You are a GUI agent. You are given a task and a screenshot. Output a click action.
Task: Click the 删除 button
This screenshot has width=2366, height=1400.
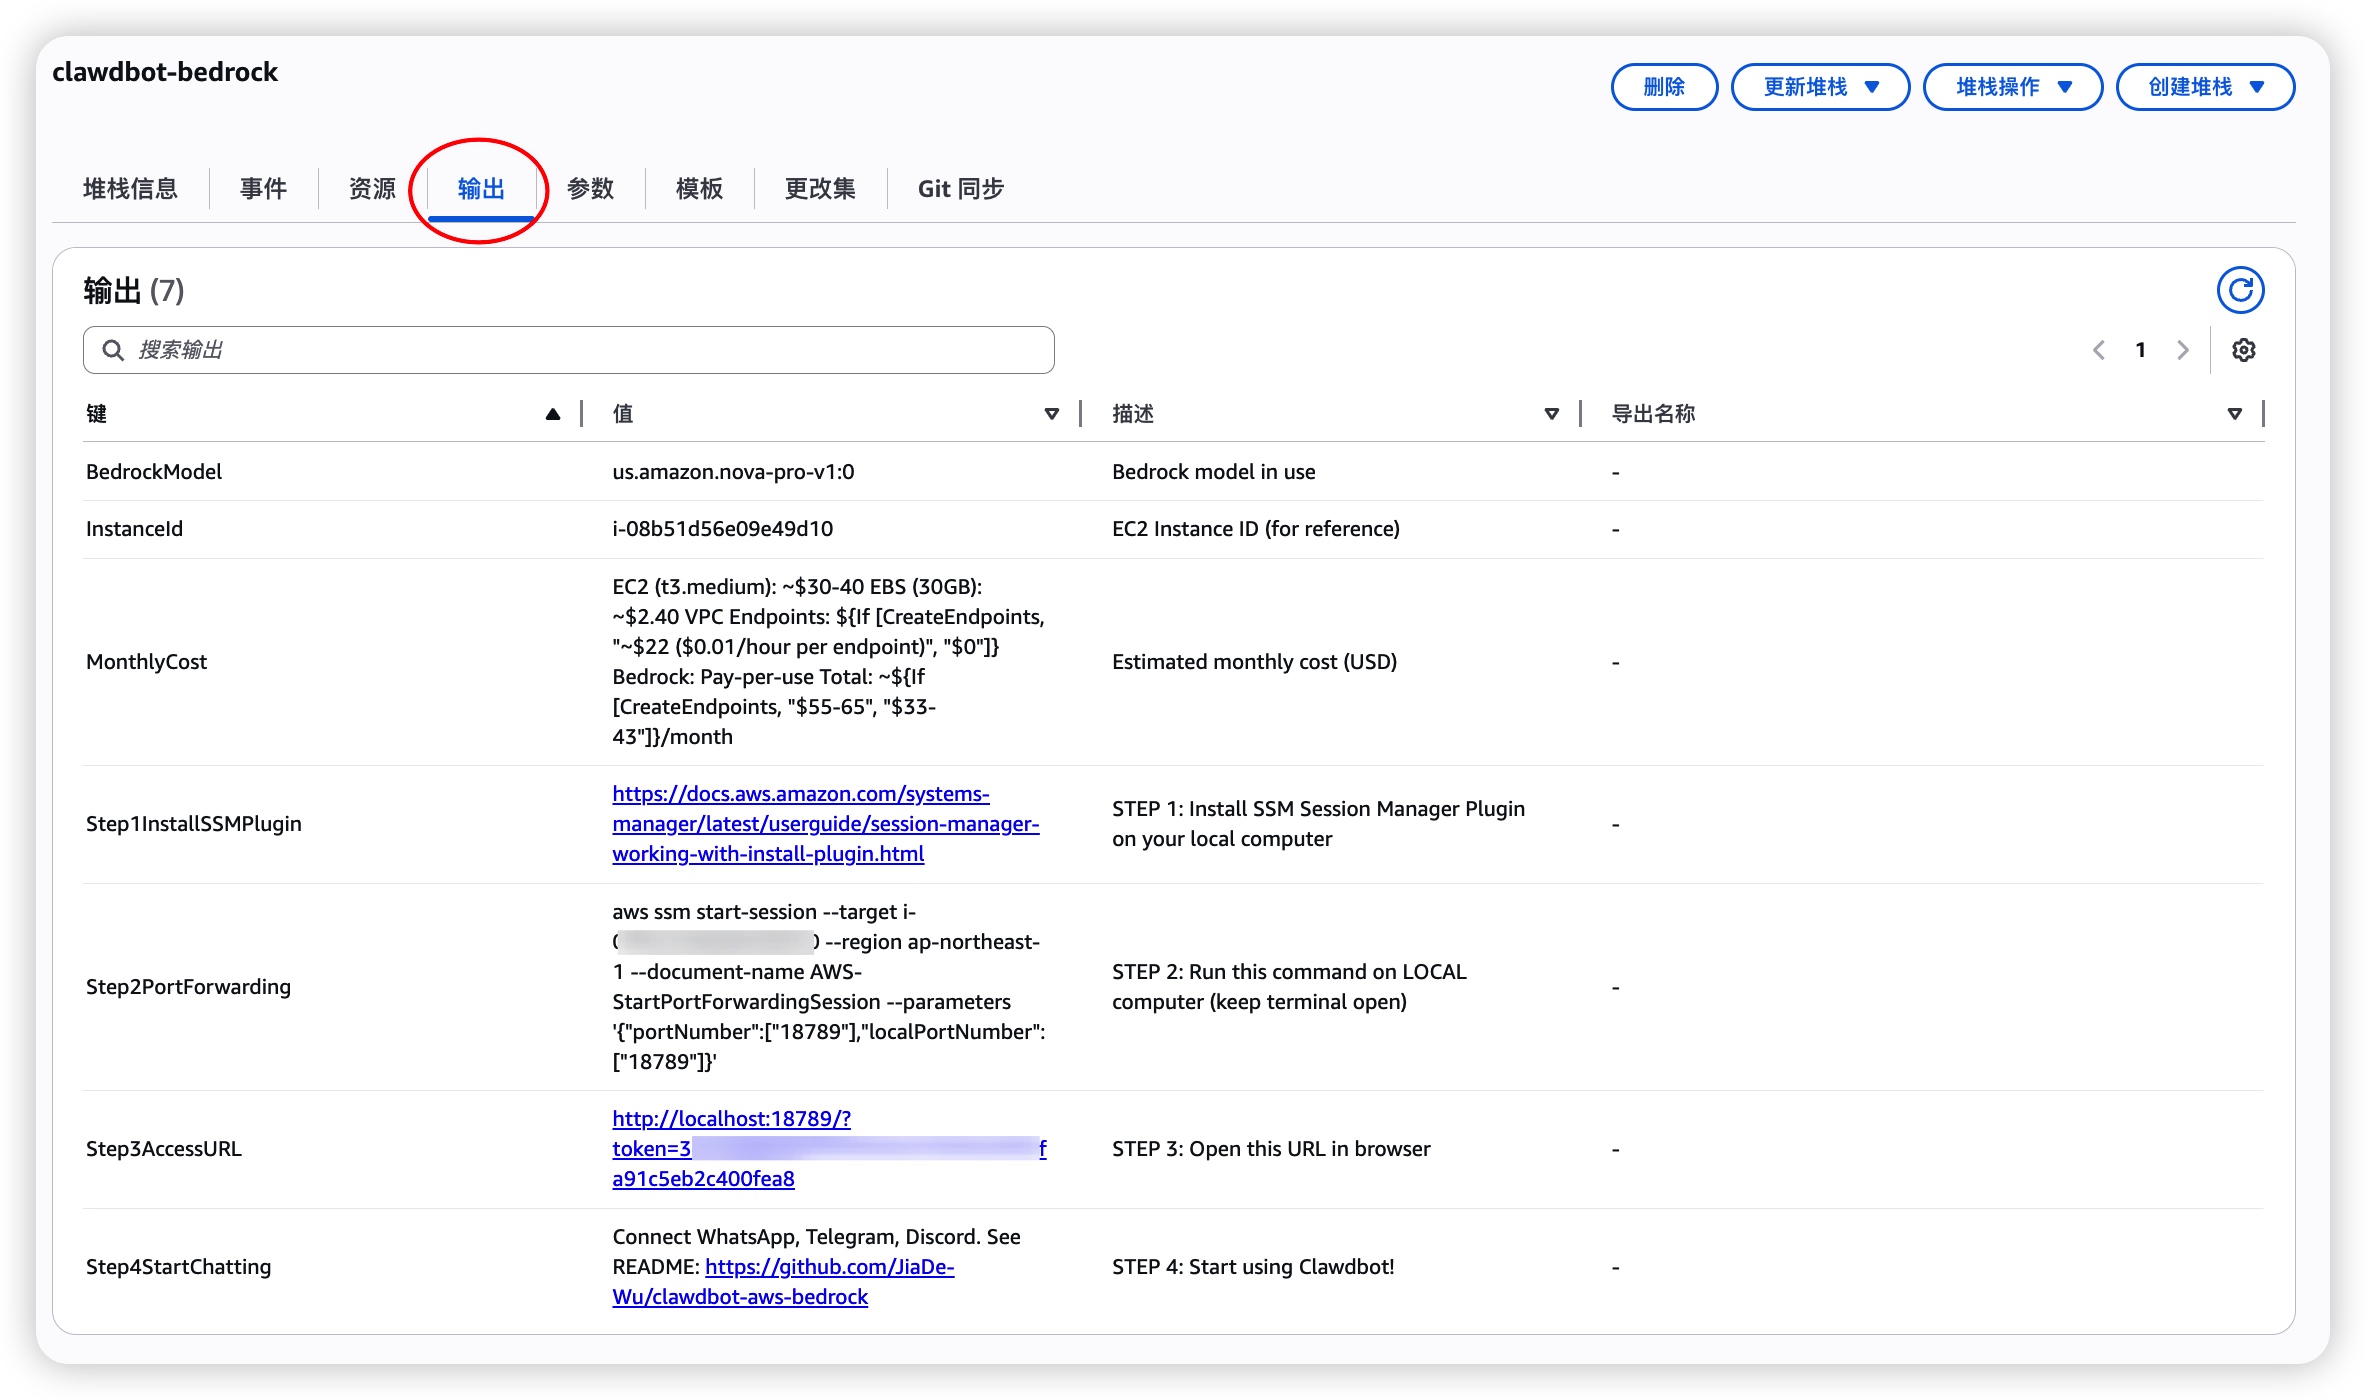tap(1664, 87)
